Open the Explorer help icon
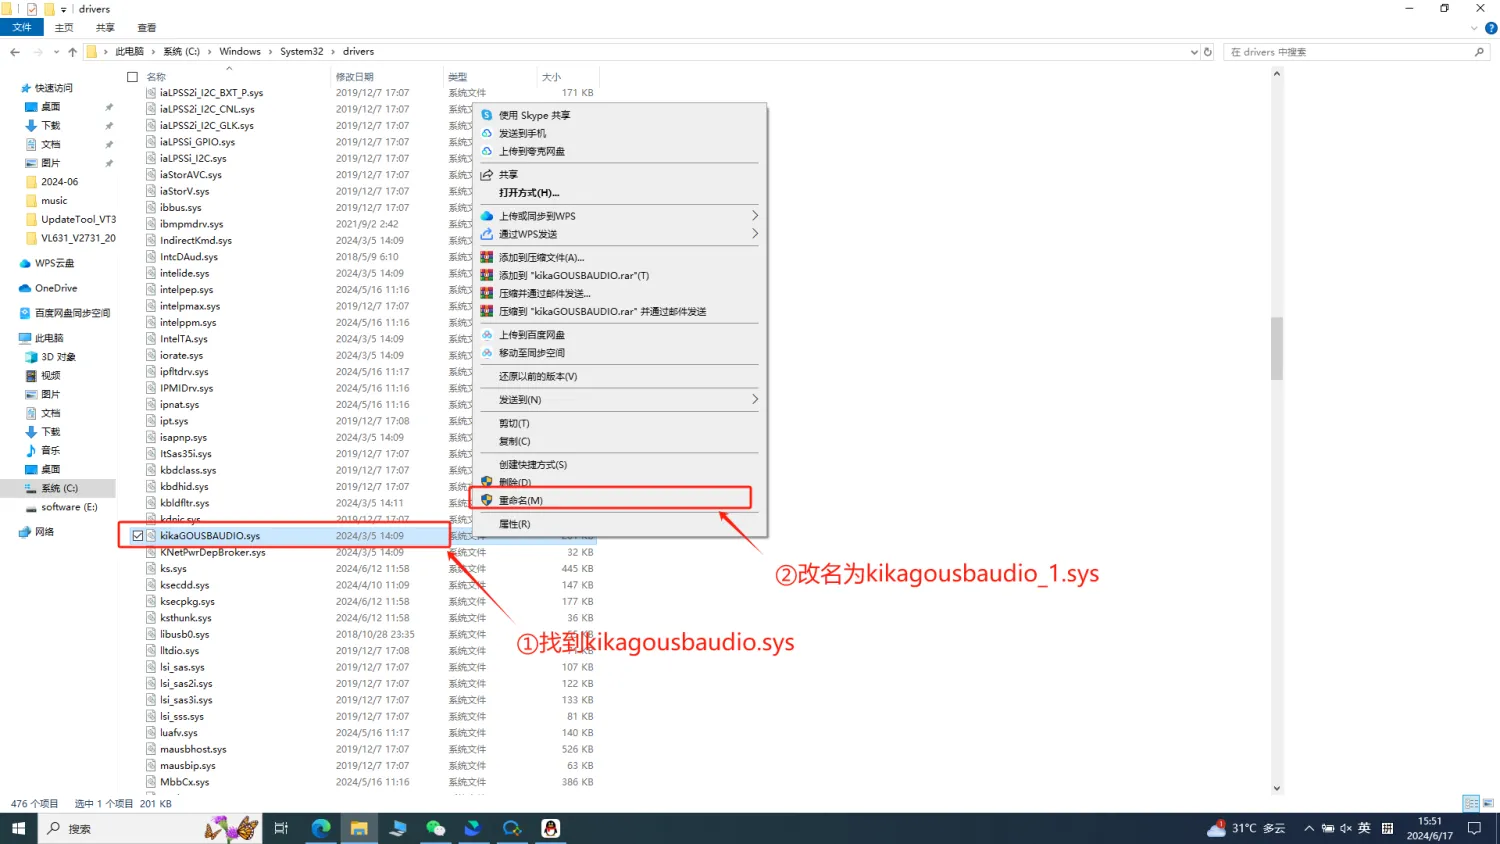The width and height of the screenshot is (1500, 844). [x=1491, y=28]
